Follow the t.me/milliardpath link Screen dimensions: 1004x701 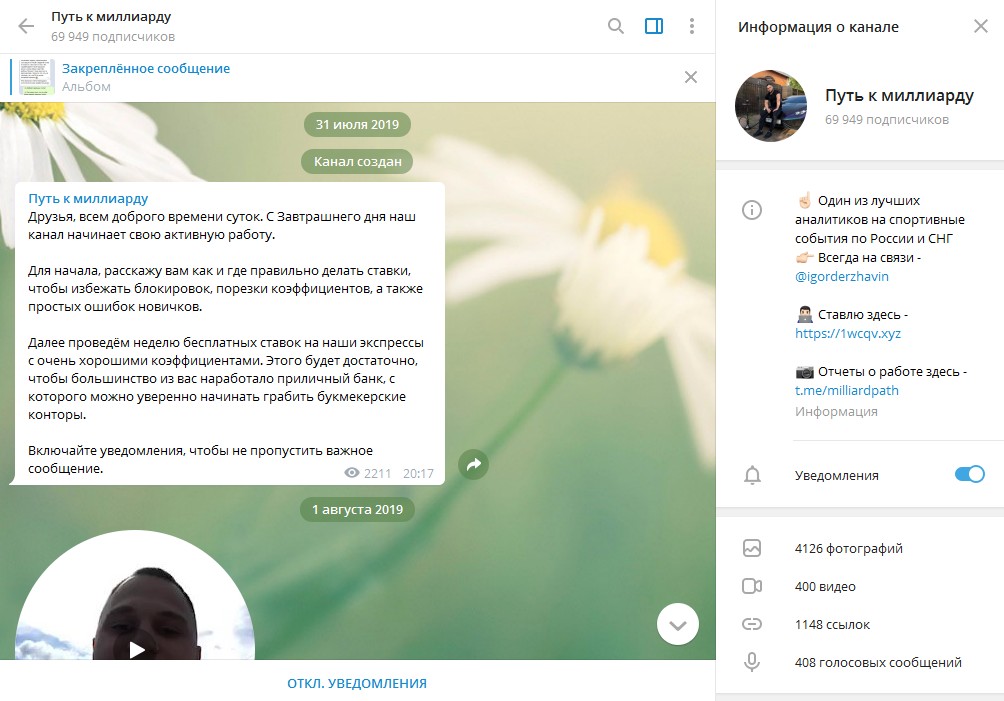(846, 391)
